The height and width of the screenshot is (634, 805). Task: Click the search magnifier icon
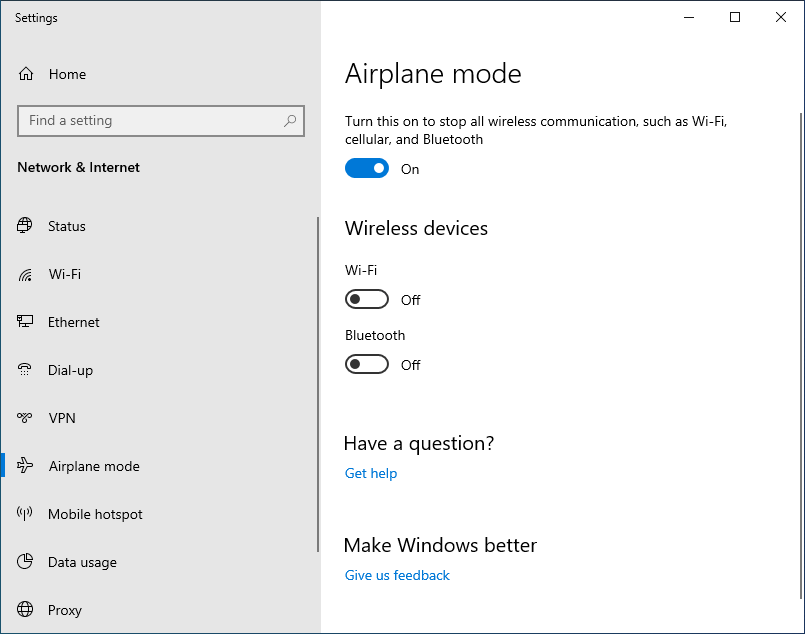(x=290, y=121)
